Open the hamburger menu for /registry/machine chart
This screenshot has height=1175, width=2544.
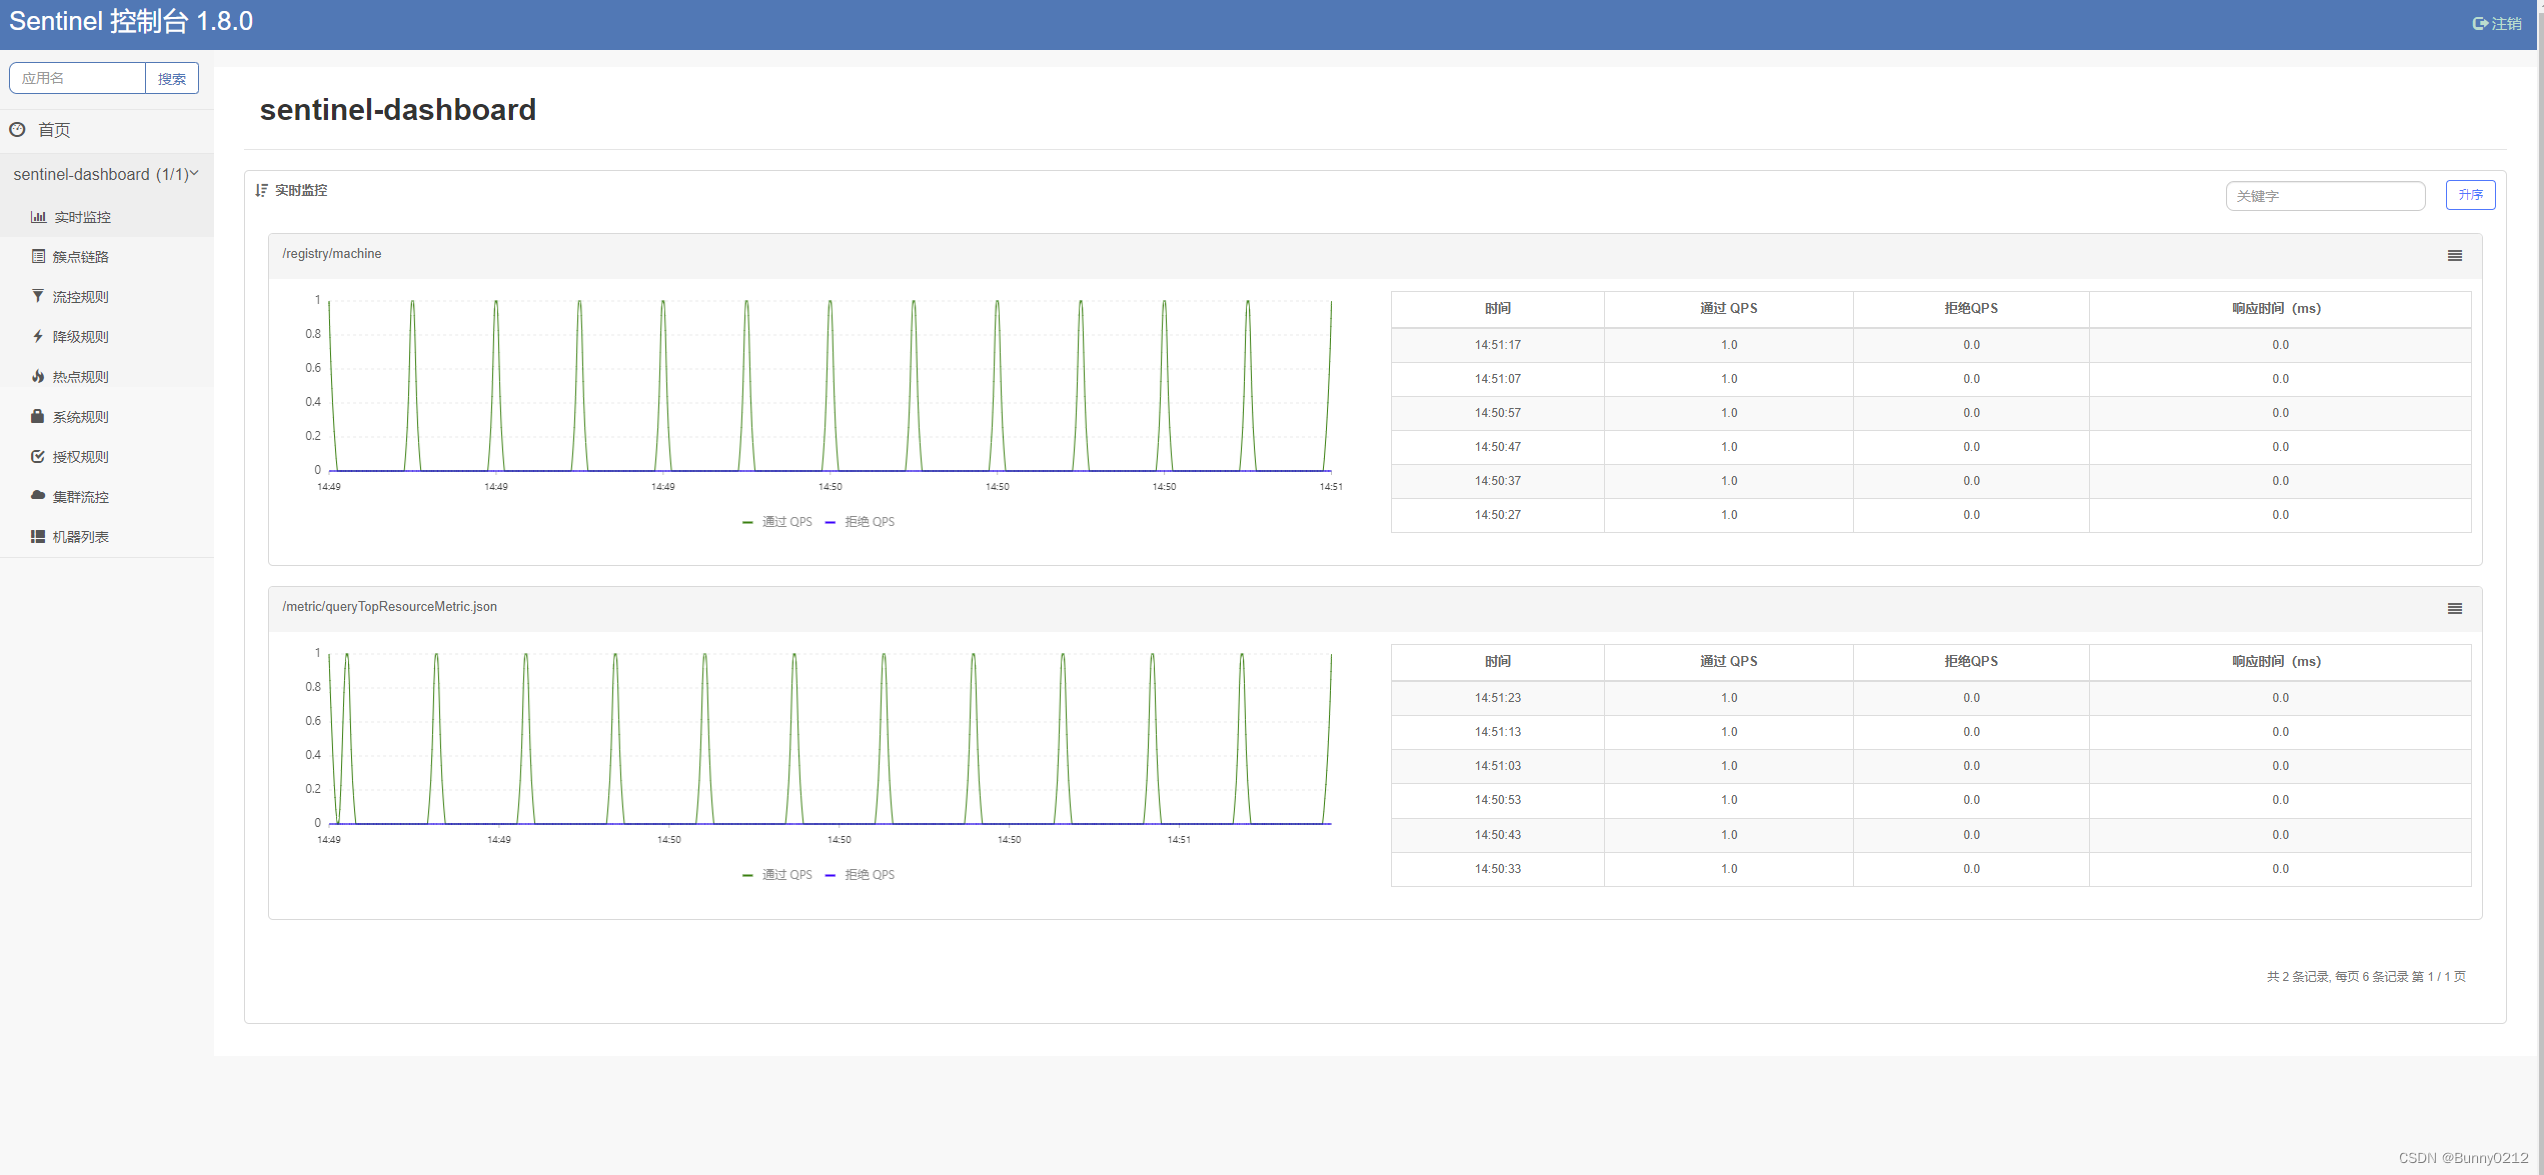(2454, 256)
